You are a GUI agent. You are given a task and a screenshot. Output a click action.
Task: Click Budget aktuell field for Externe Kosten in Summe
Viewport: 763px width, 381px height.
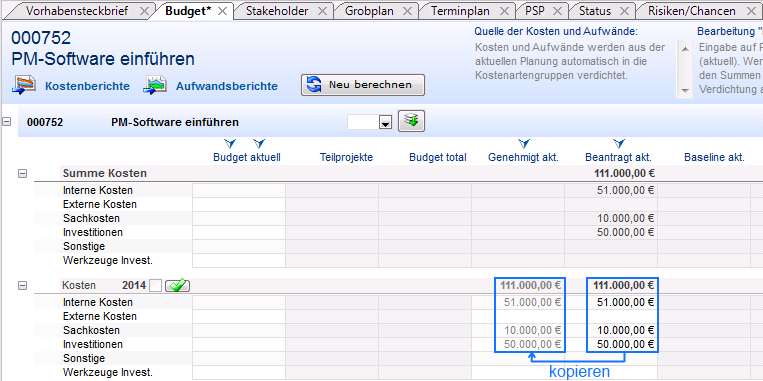[239, 204]
